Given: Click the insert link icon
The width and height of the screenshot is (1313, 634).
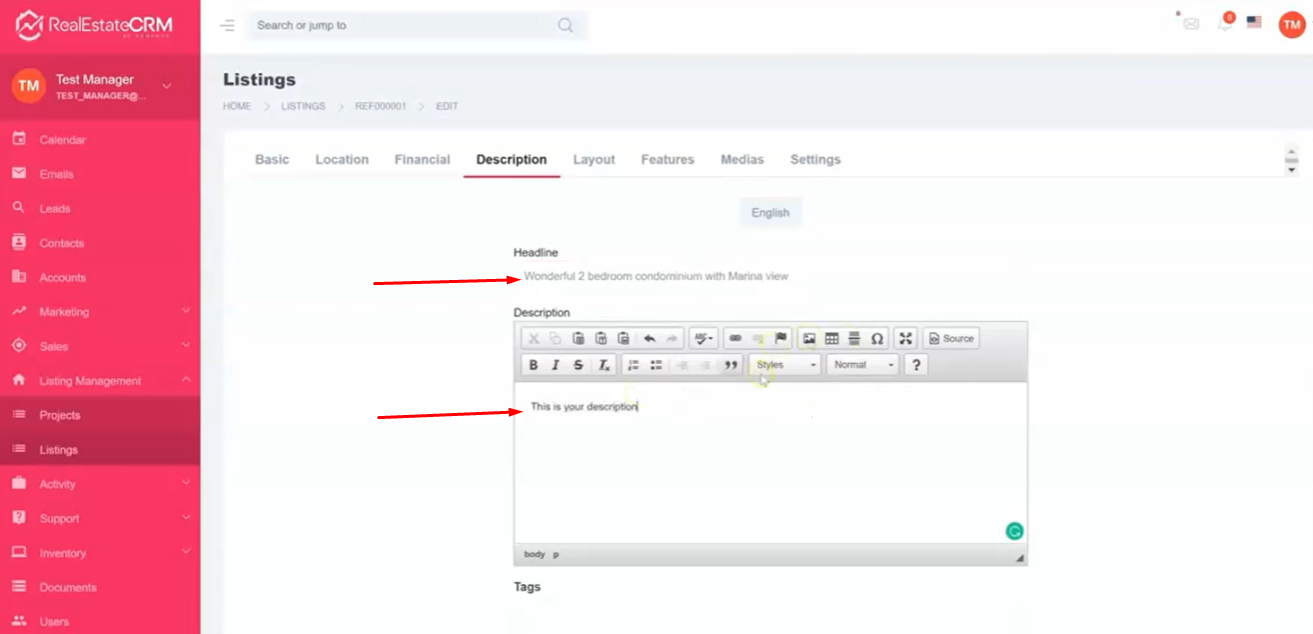Looking at the screenshot, I should 735,339.
